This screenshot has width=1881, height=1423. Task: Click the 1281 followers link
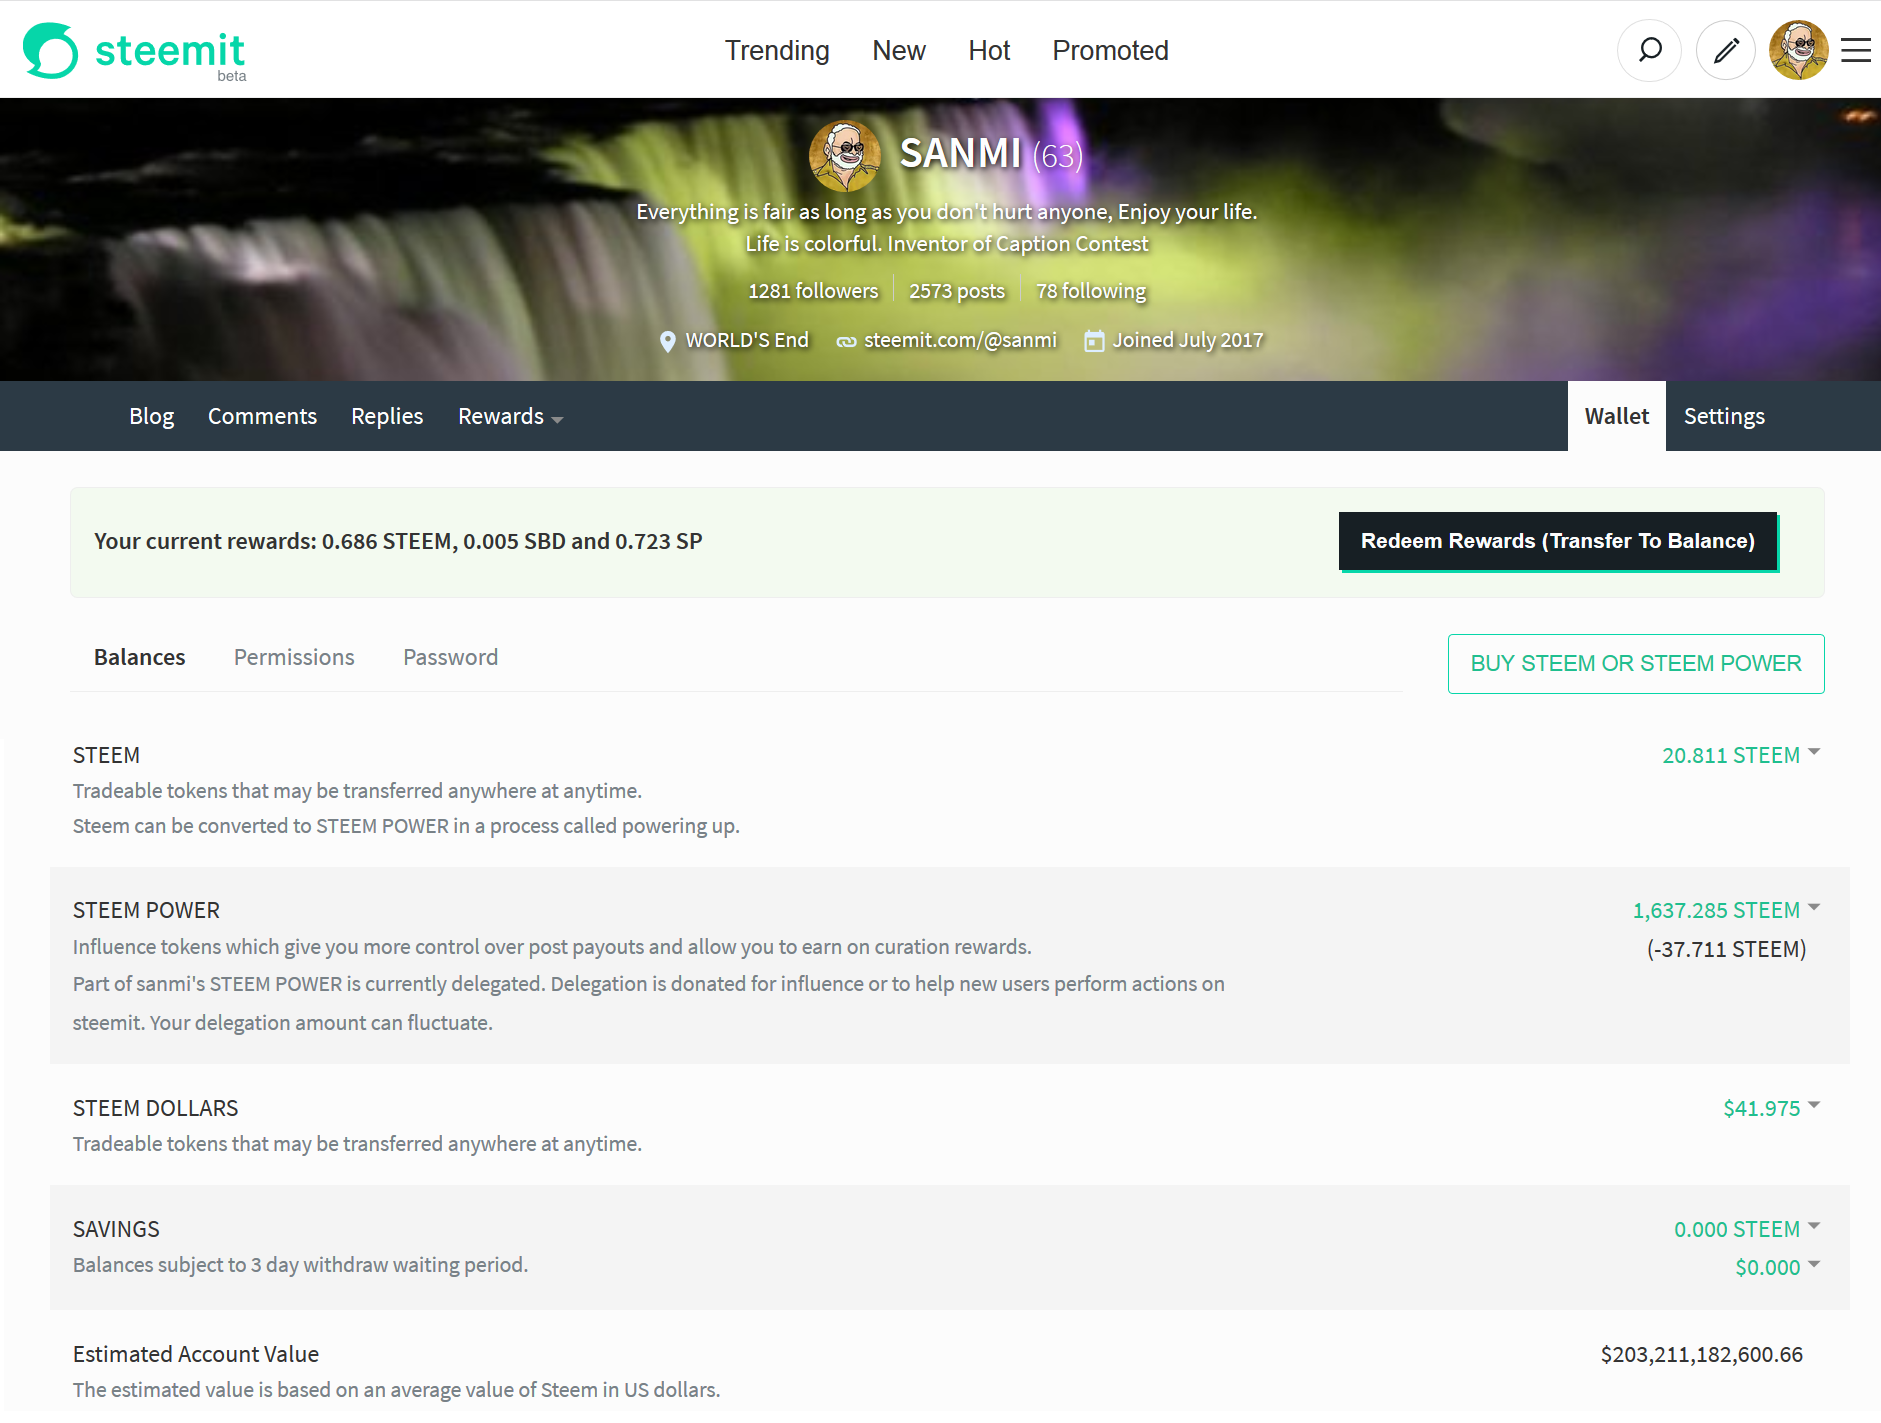[x=813, y=291]
